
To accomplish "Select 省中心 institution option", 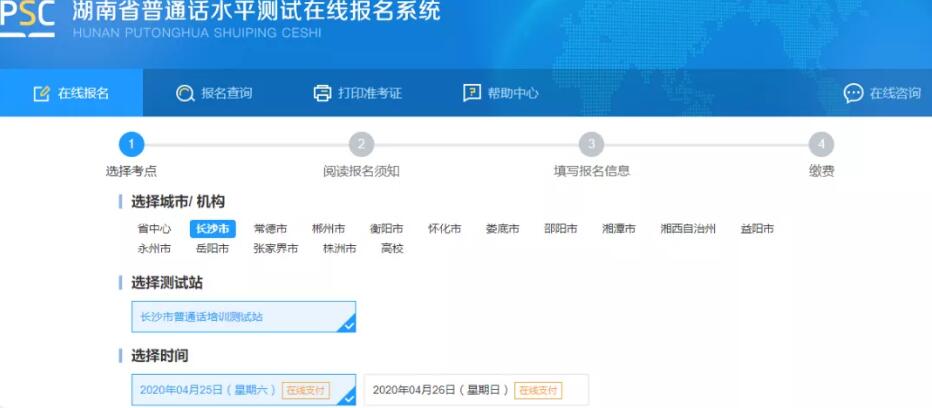I will pyautogui.click(x=154, y=229).
